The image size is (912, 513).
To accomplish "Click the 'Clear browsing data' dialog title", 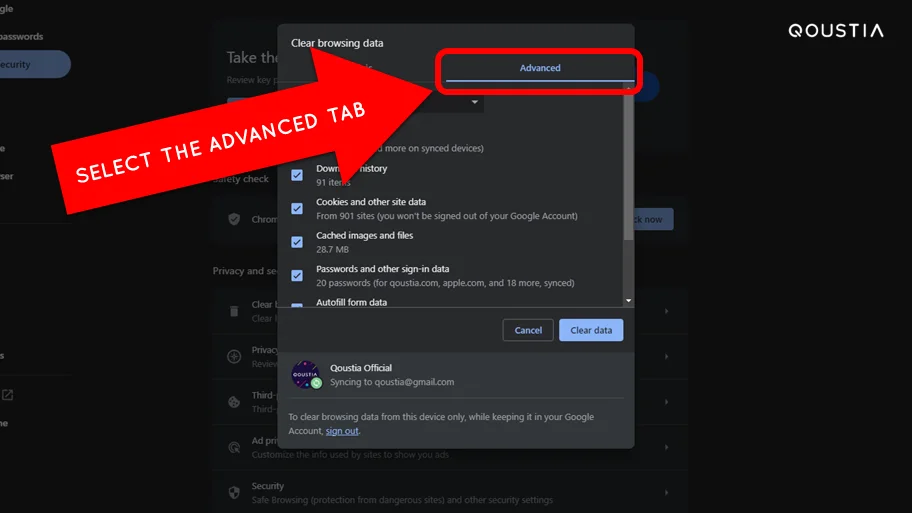I will [337, 43].
